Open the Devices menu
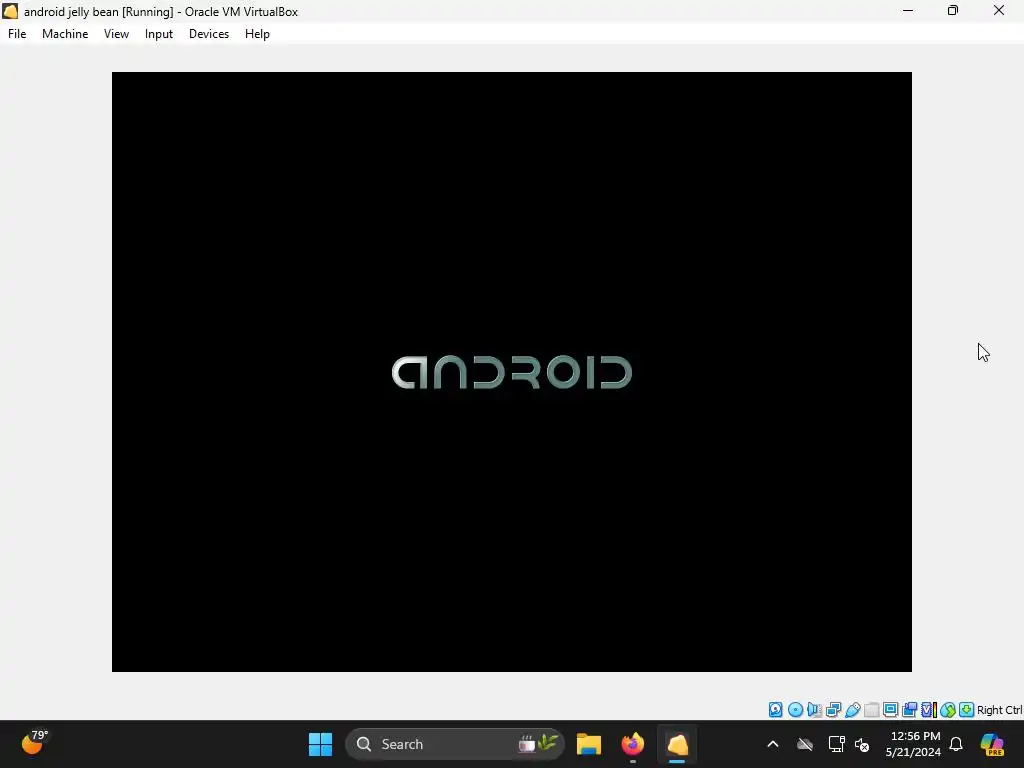Screen dimensions: 1024x768 (x=209, y=34)
